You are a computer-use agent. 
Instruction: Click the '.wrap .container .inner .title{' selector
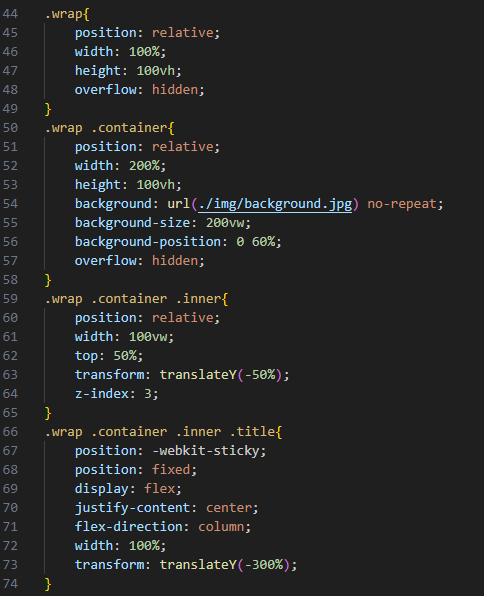163,432
